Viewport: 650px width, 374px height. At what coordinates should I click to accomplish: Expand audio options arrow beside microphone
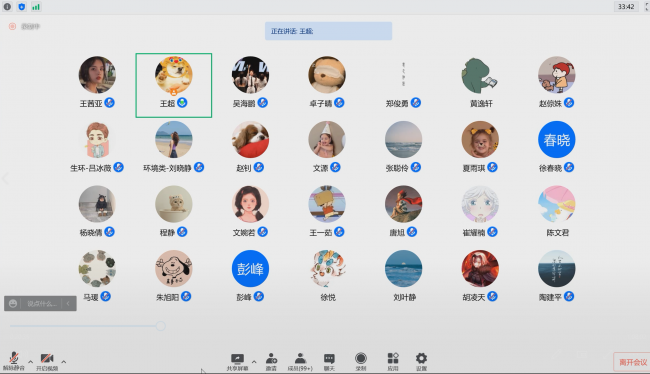(x=30, y=362)
